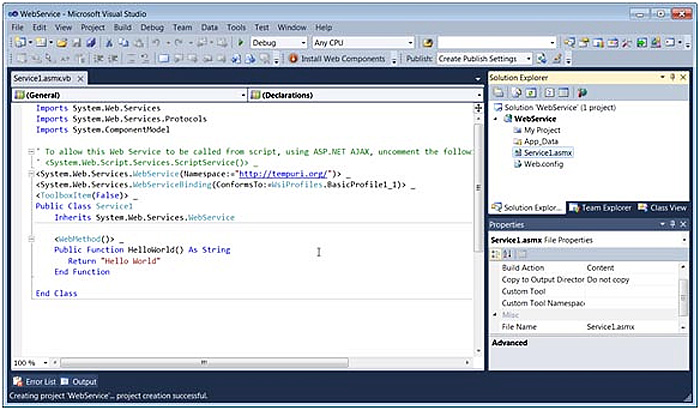The height and width of the screenshot is (410, 700).
Task: Select My Project in Solution Explorer
Action: tap(542, 130)
